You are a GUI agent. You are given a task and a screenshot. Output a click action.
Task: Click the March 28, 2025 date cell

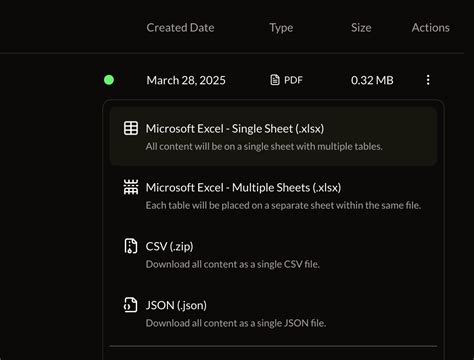click(186, 80)
